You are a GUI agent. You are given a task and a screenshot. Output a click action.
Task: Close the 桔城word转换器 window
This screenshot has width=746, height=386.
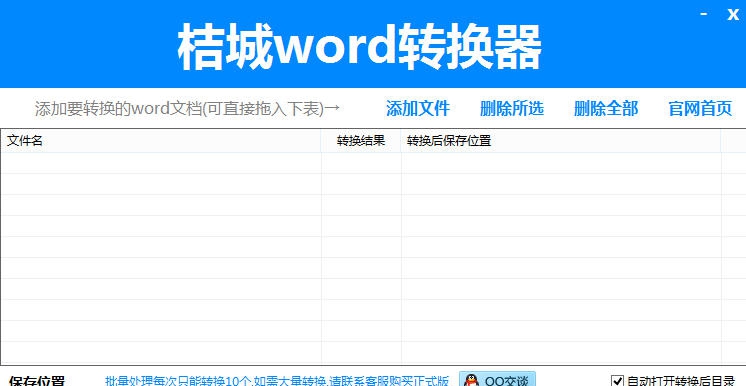coord(733,14)
